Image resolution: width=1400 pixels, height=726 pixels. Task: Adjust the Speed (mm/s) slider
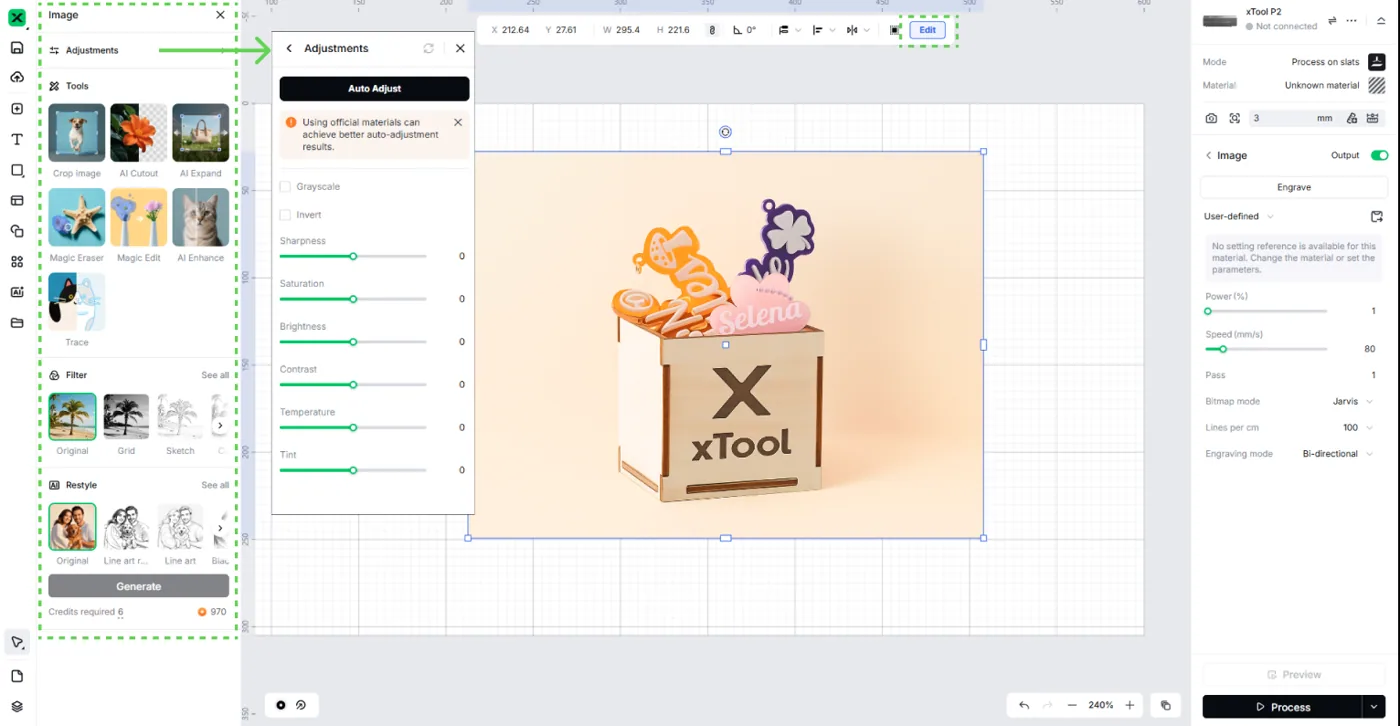click(x=1223, y=349)
